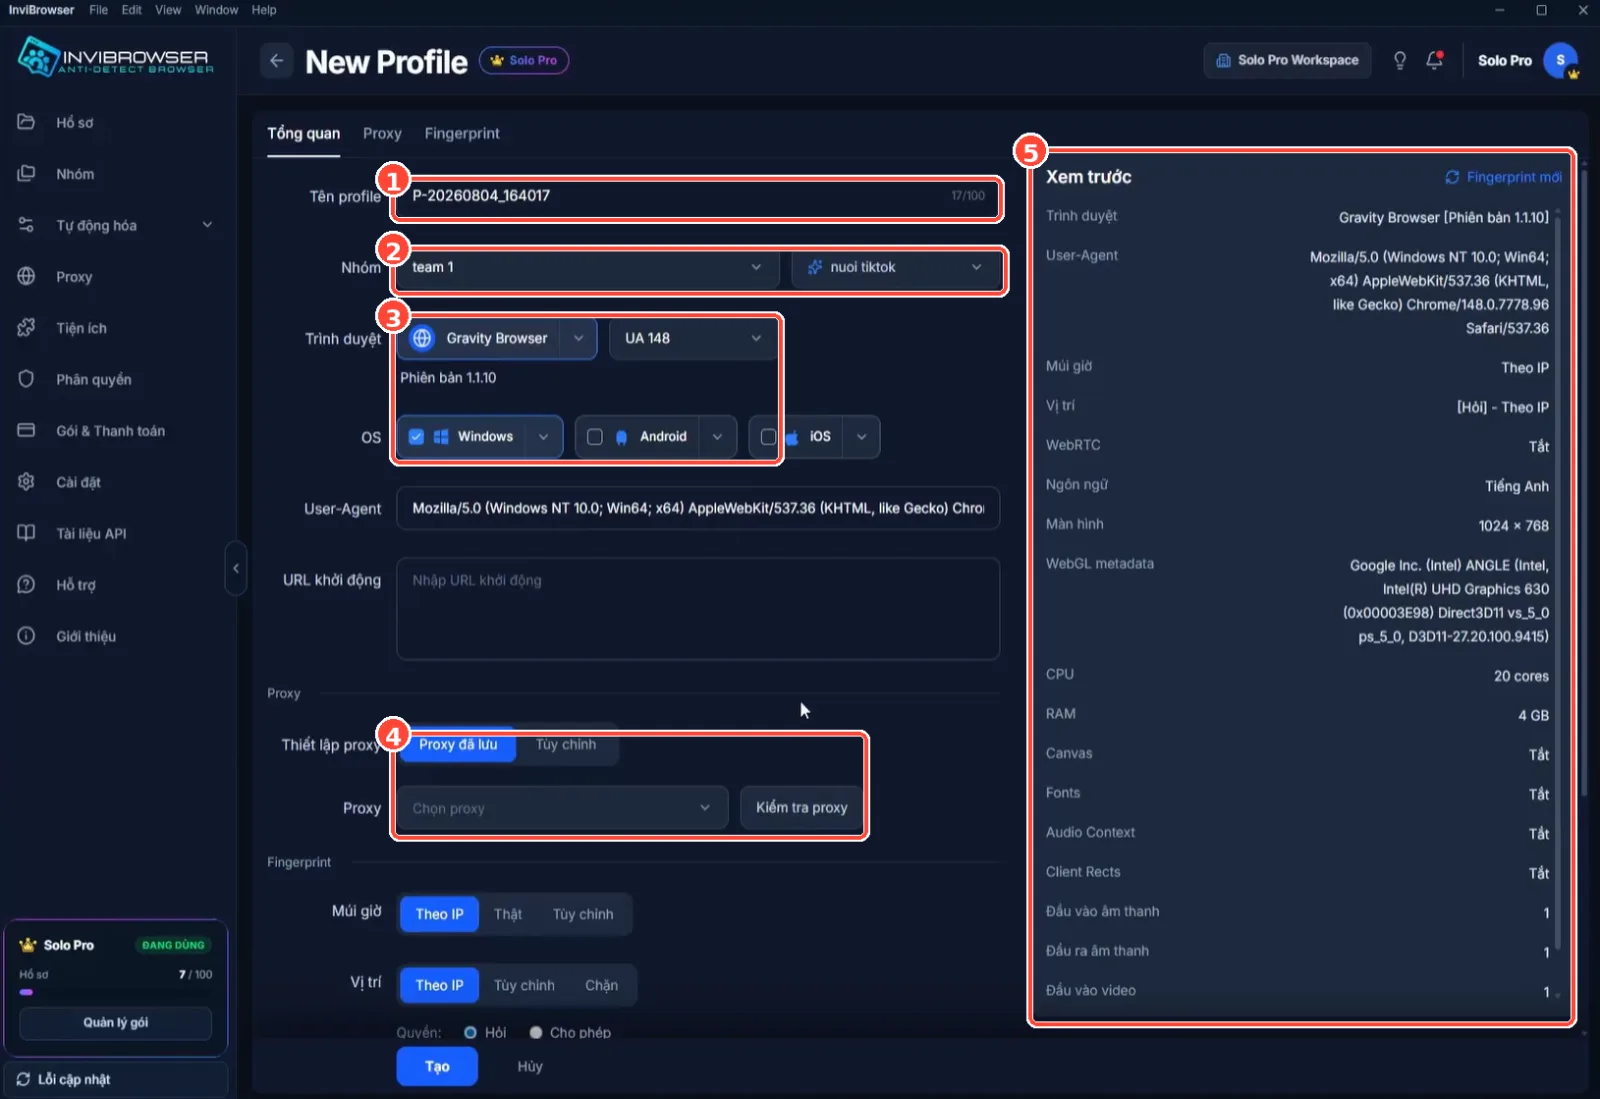The width and height of the screenshot is (1600, 1099).
Task: Toggle the Windows OS checkbox
Action: click(x=417, y=437)
